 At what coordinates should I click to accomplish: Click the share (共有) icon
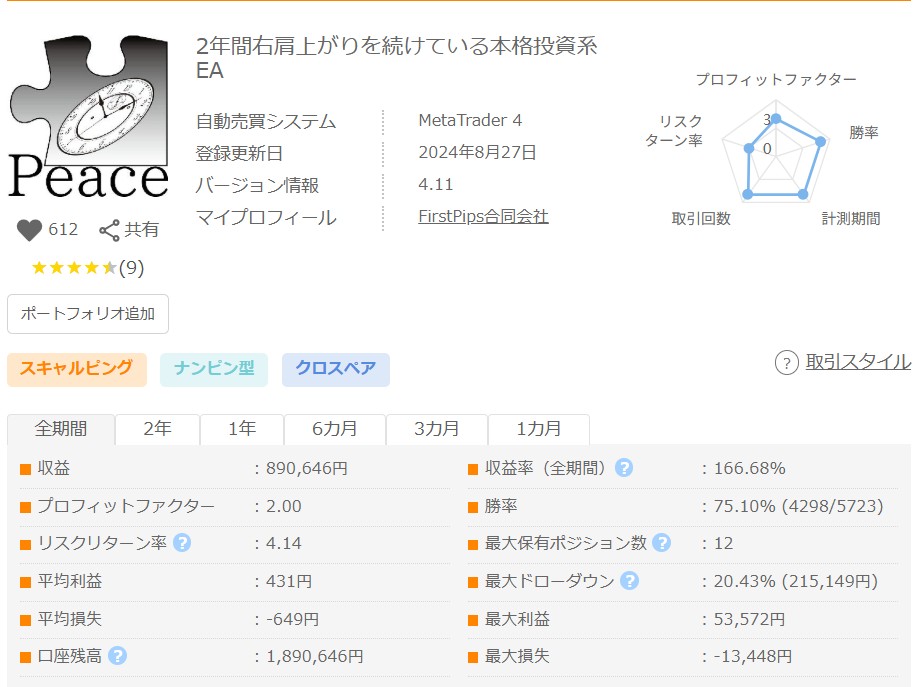[x=109, y=230]
